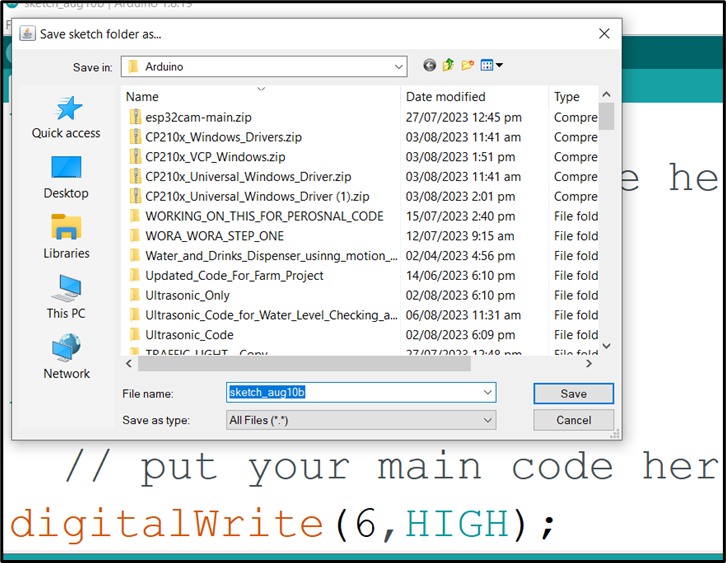Create a new folder

[x=467, y=65]
